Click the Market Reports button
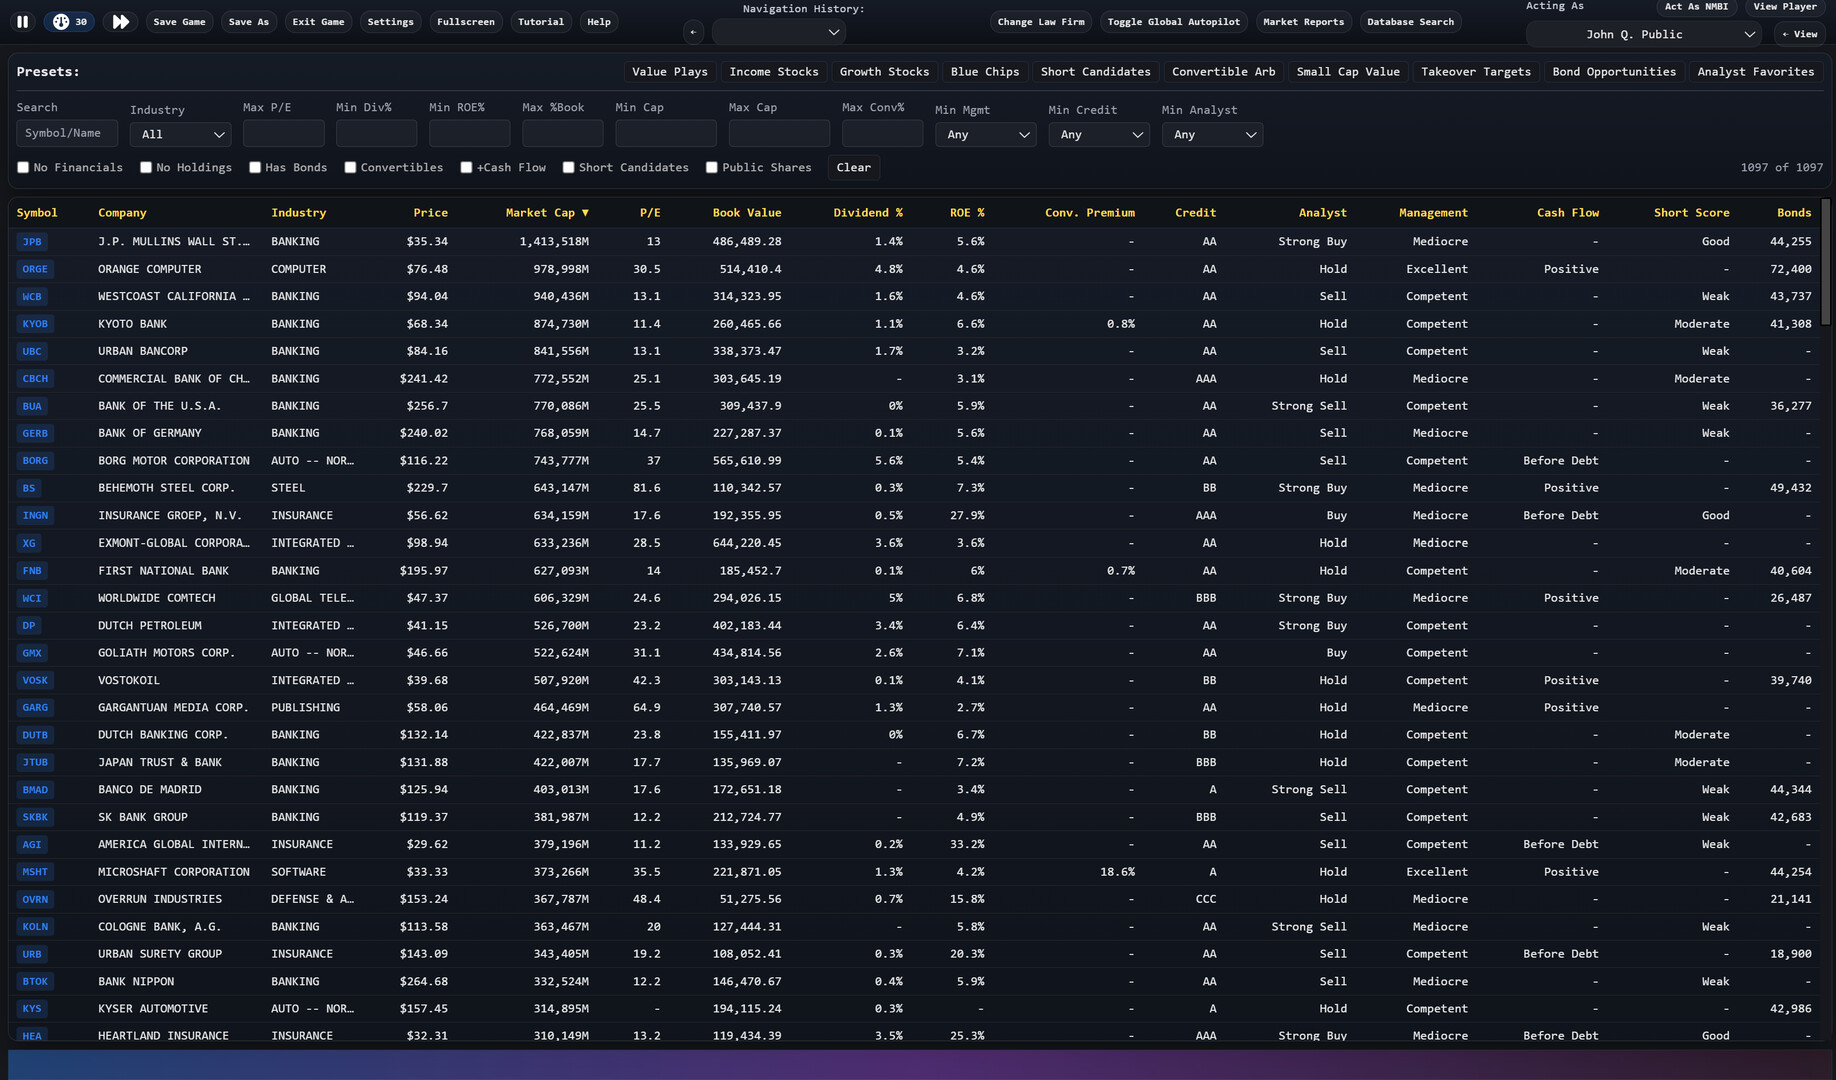1836x1080 pixels. coord(1303,22)
